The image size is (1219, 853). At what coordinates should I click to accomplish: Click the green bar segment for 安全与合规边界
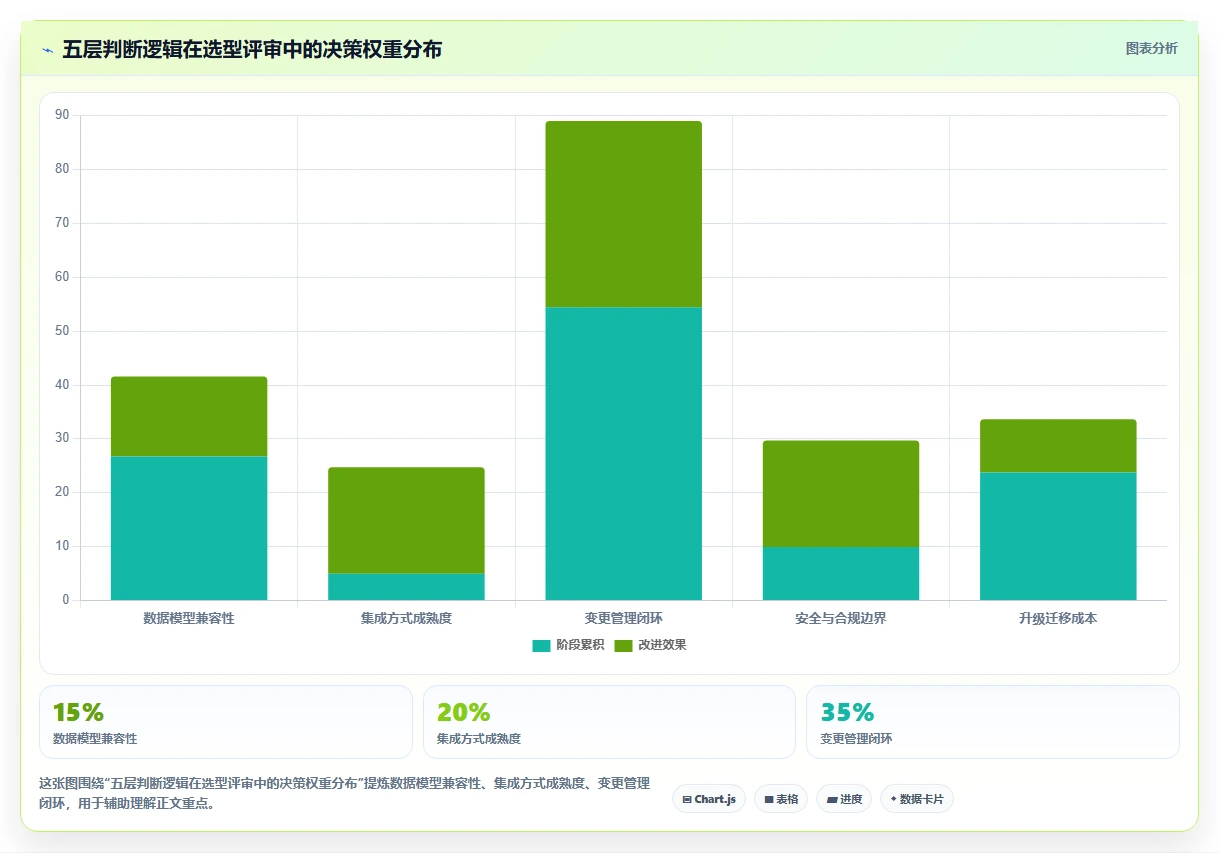point(841,494)
